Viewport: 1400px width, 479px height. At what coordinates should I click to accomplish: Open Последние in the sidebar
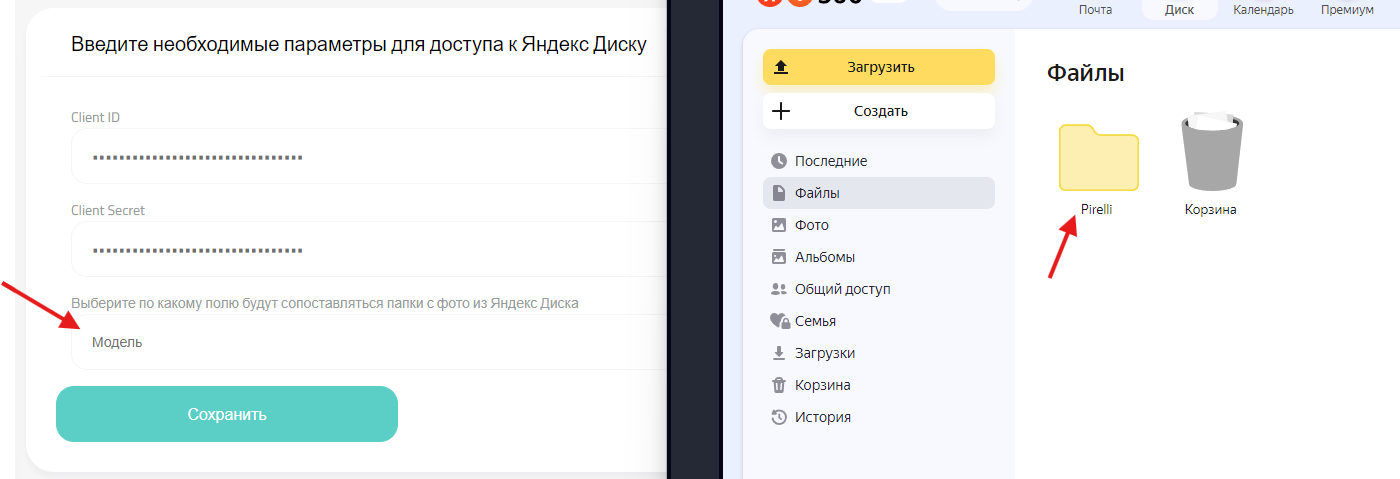(879, 161)
